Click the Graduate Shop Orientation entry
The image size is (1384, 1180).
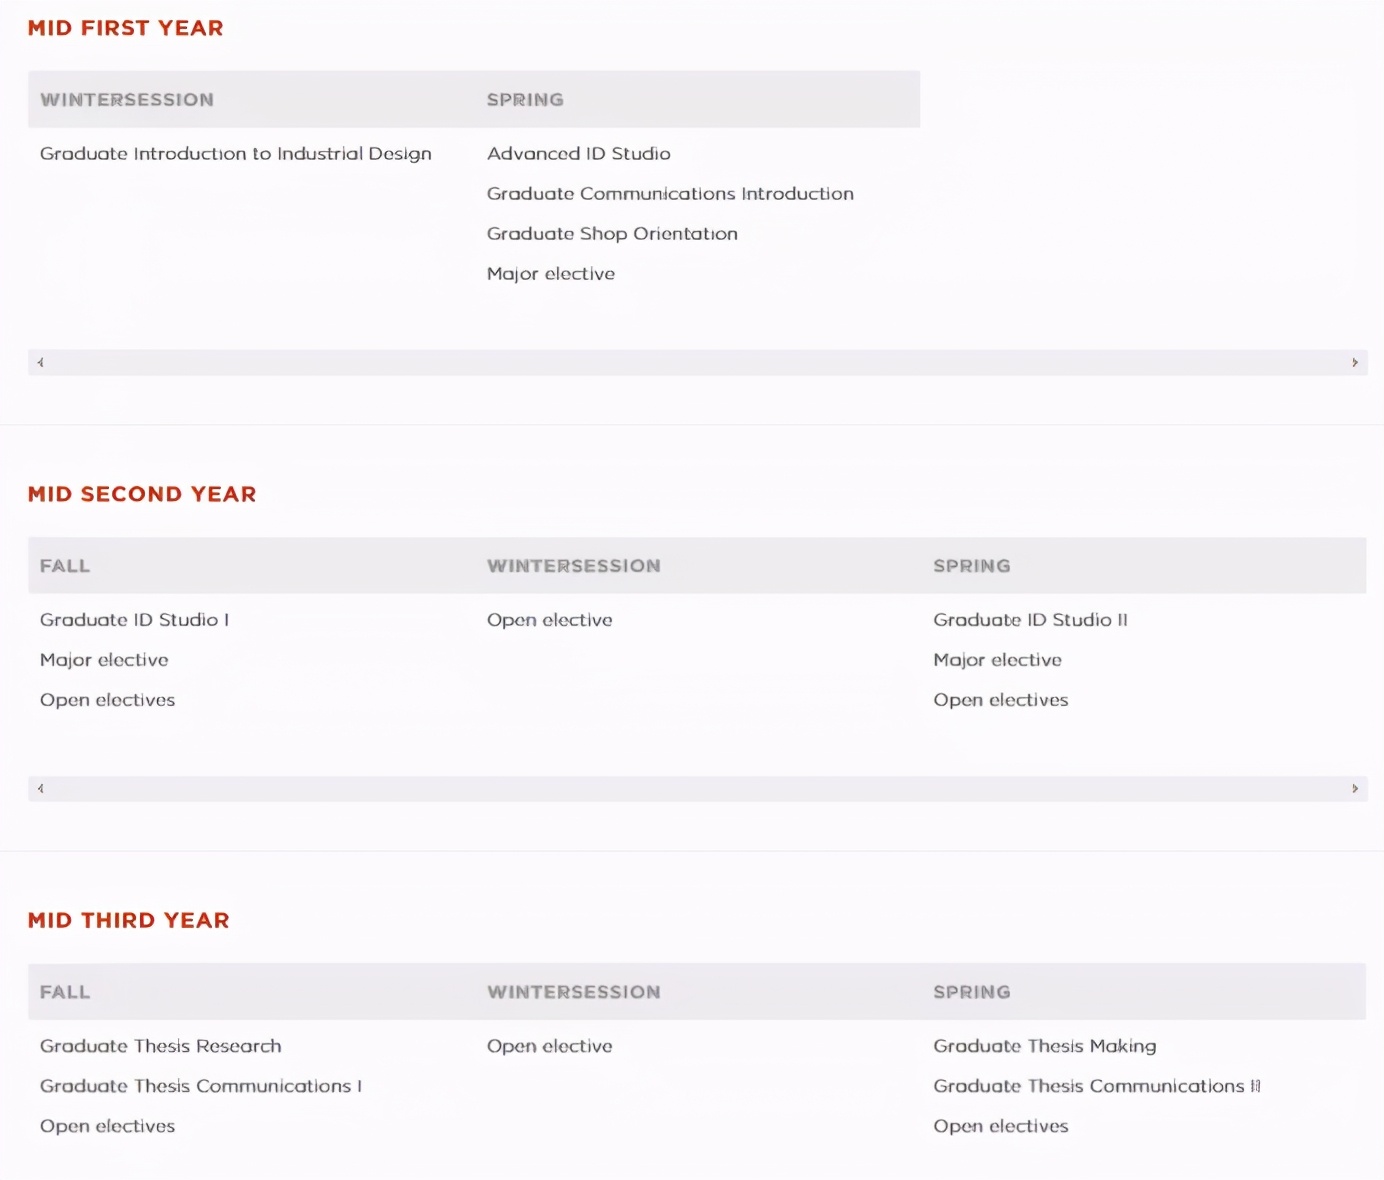pos(612,234)
